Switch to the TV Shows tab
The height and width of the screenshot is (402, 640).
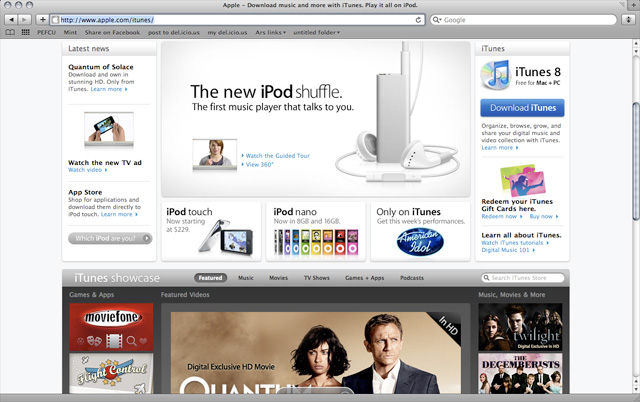point(316,278)
